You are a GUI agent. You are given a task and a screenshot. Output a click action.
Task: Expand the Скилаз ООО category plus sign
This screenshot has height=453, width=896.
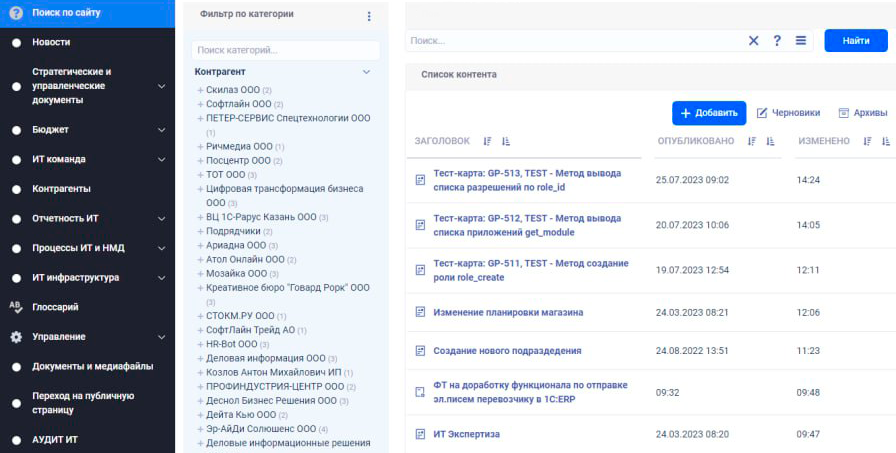201,90
